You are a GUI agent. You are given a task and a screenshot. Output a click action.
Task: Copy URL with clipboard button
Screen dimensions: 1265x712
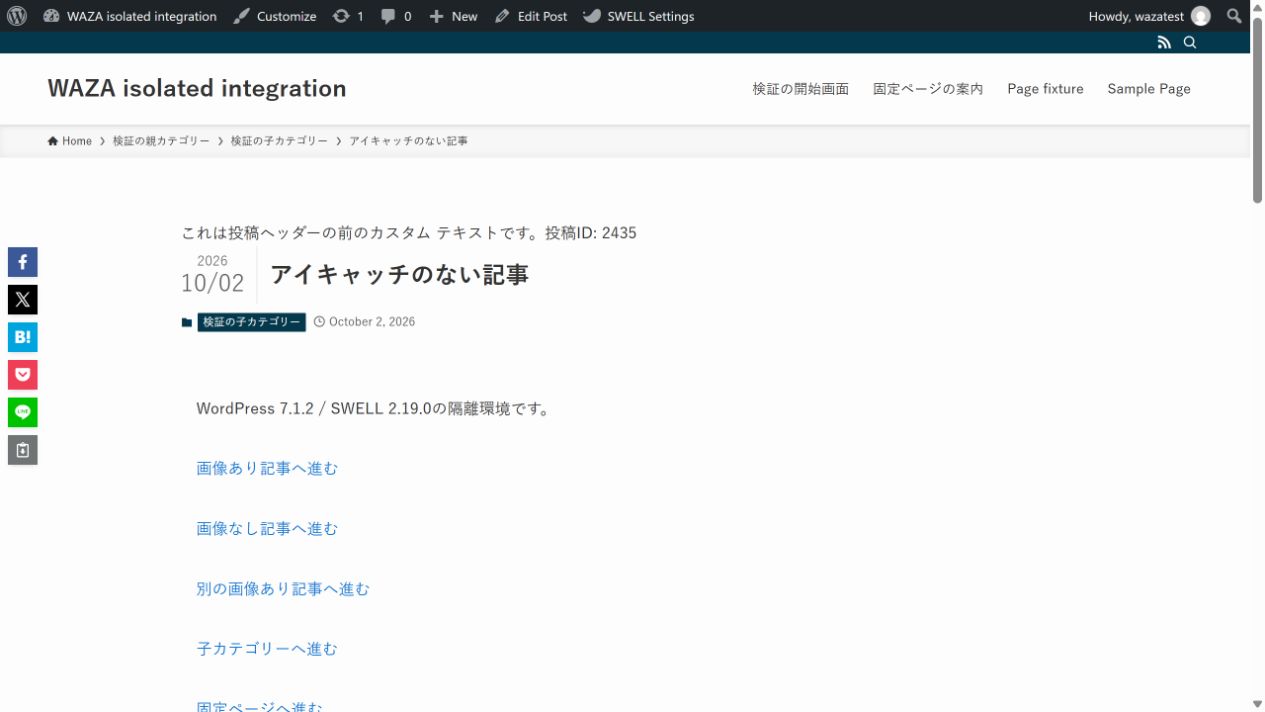23,450
